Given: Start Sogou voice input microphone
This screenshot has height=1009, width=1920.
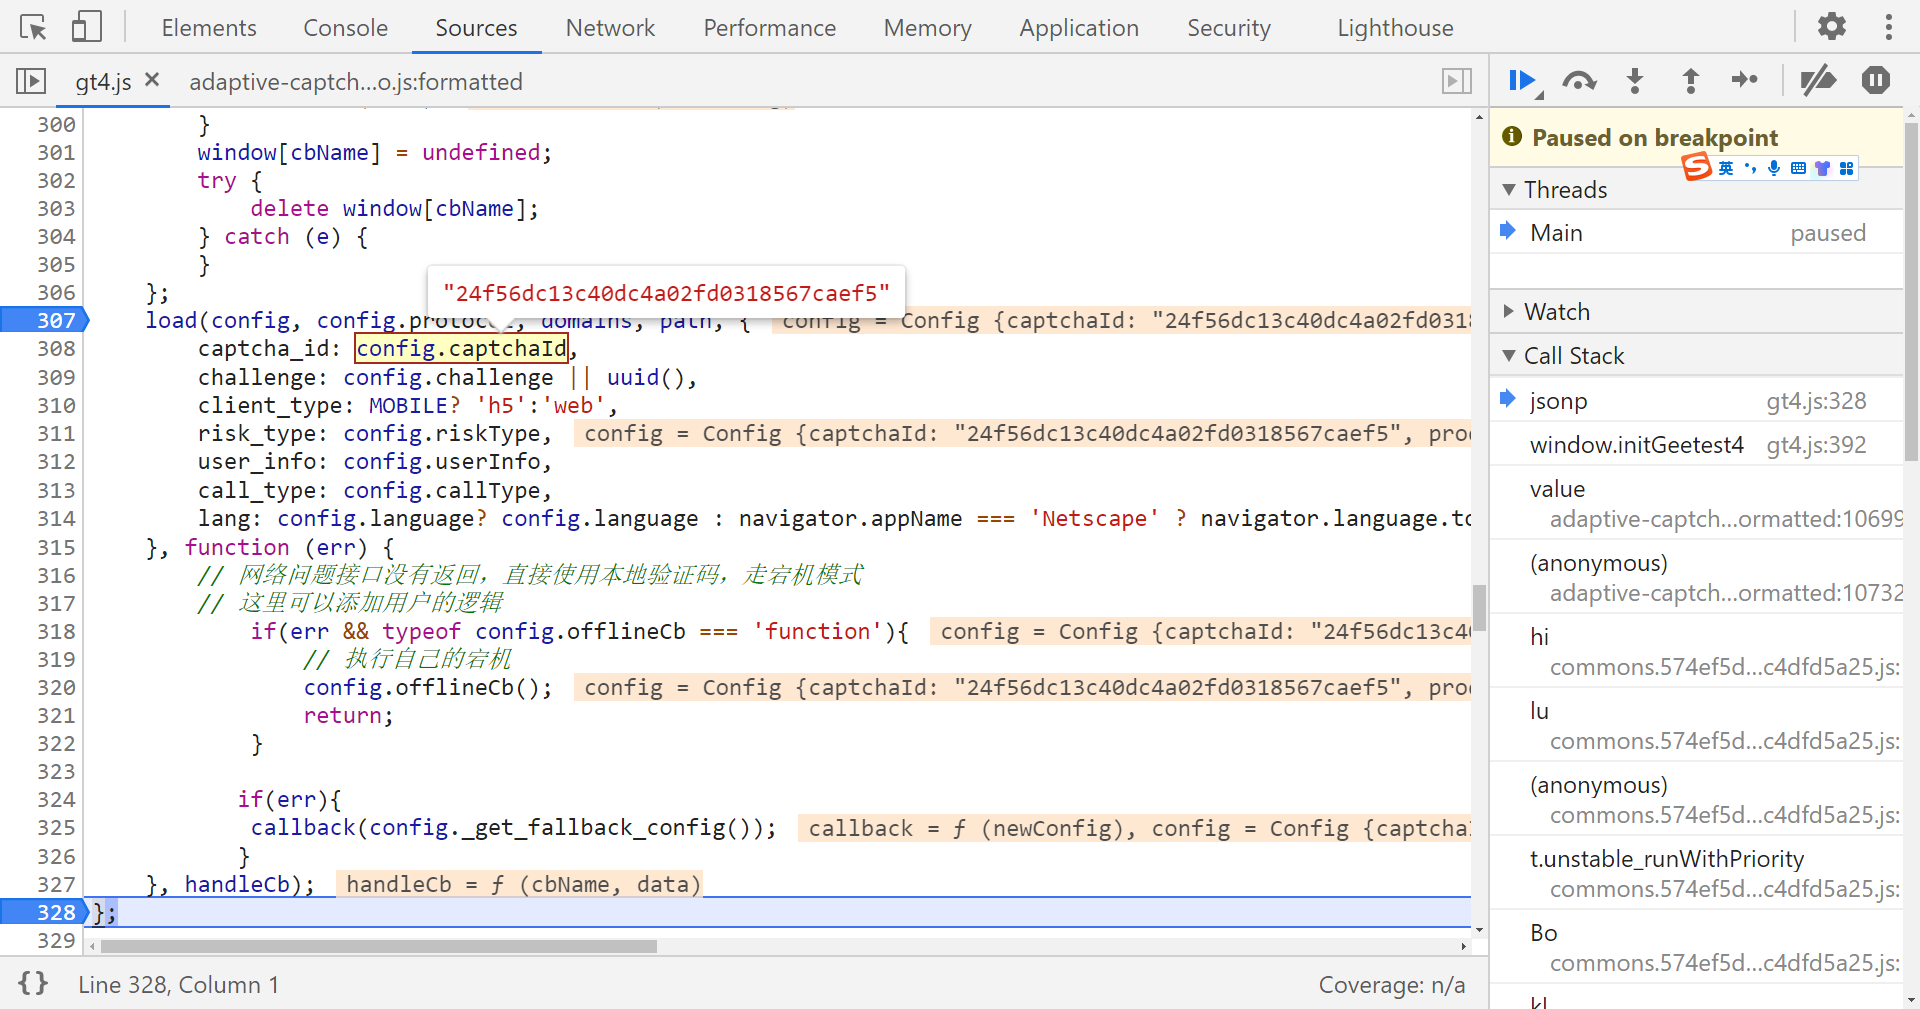Looking at the screenshot, I should pyautogui.click(x=1774, y=168).
